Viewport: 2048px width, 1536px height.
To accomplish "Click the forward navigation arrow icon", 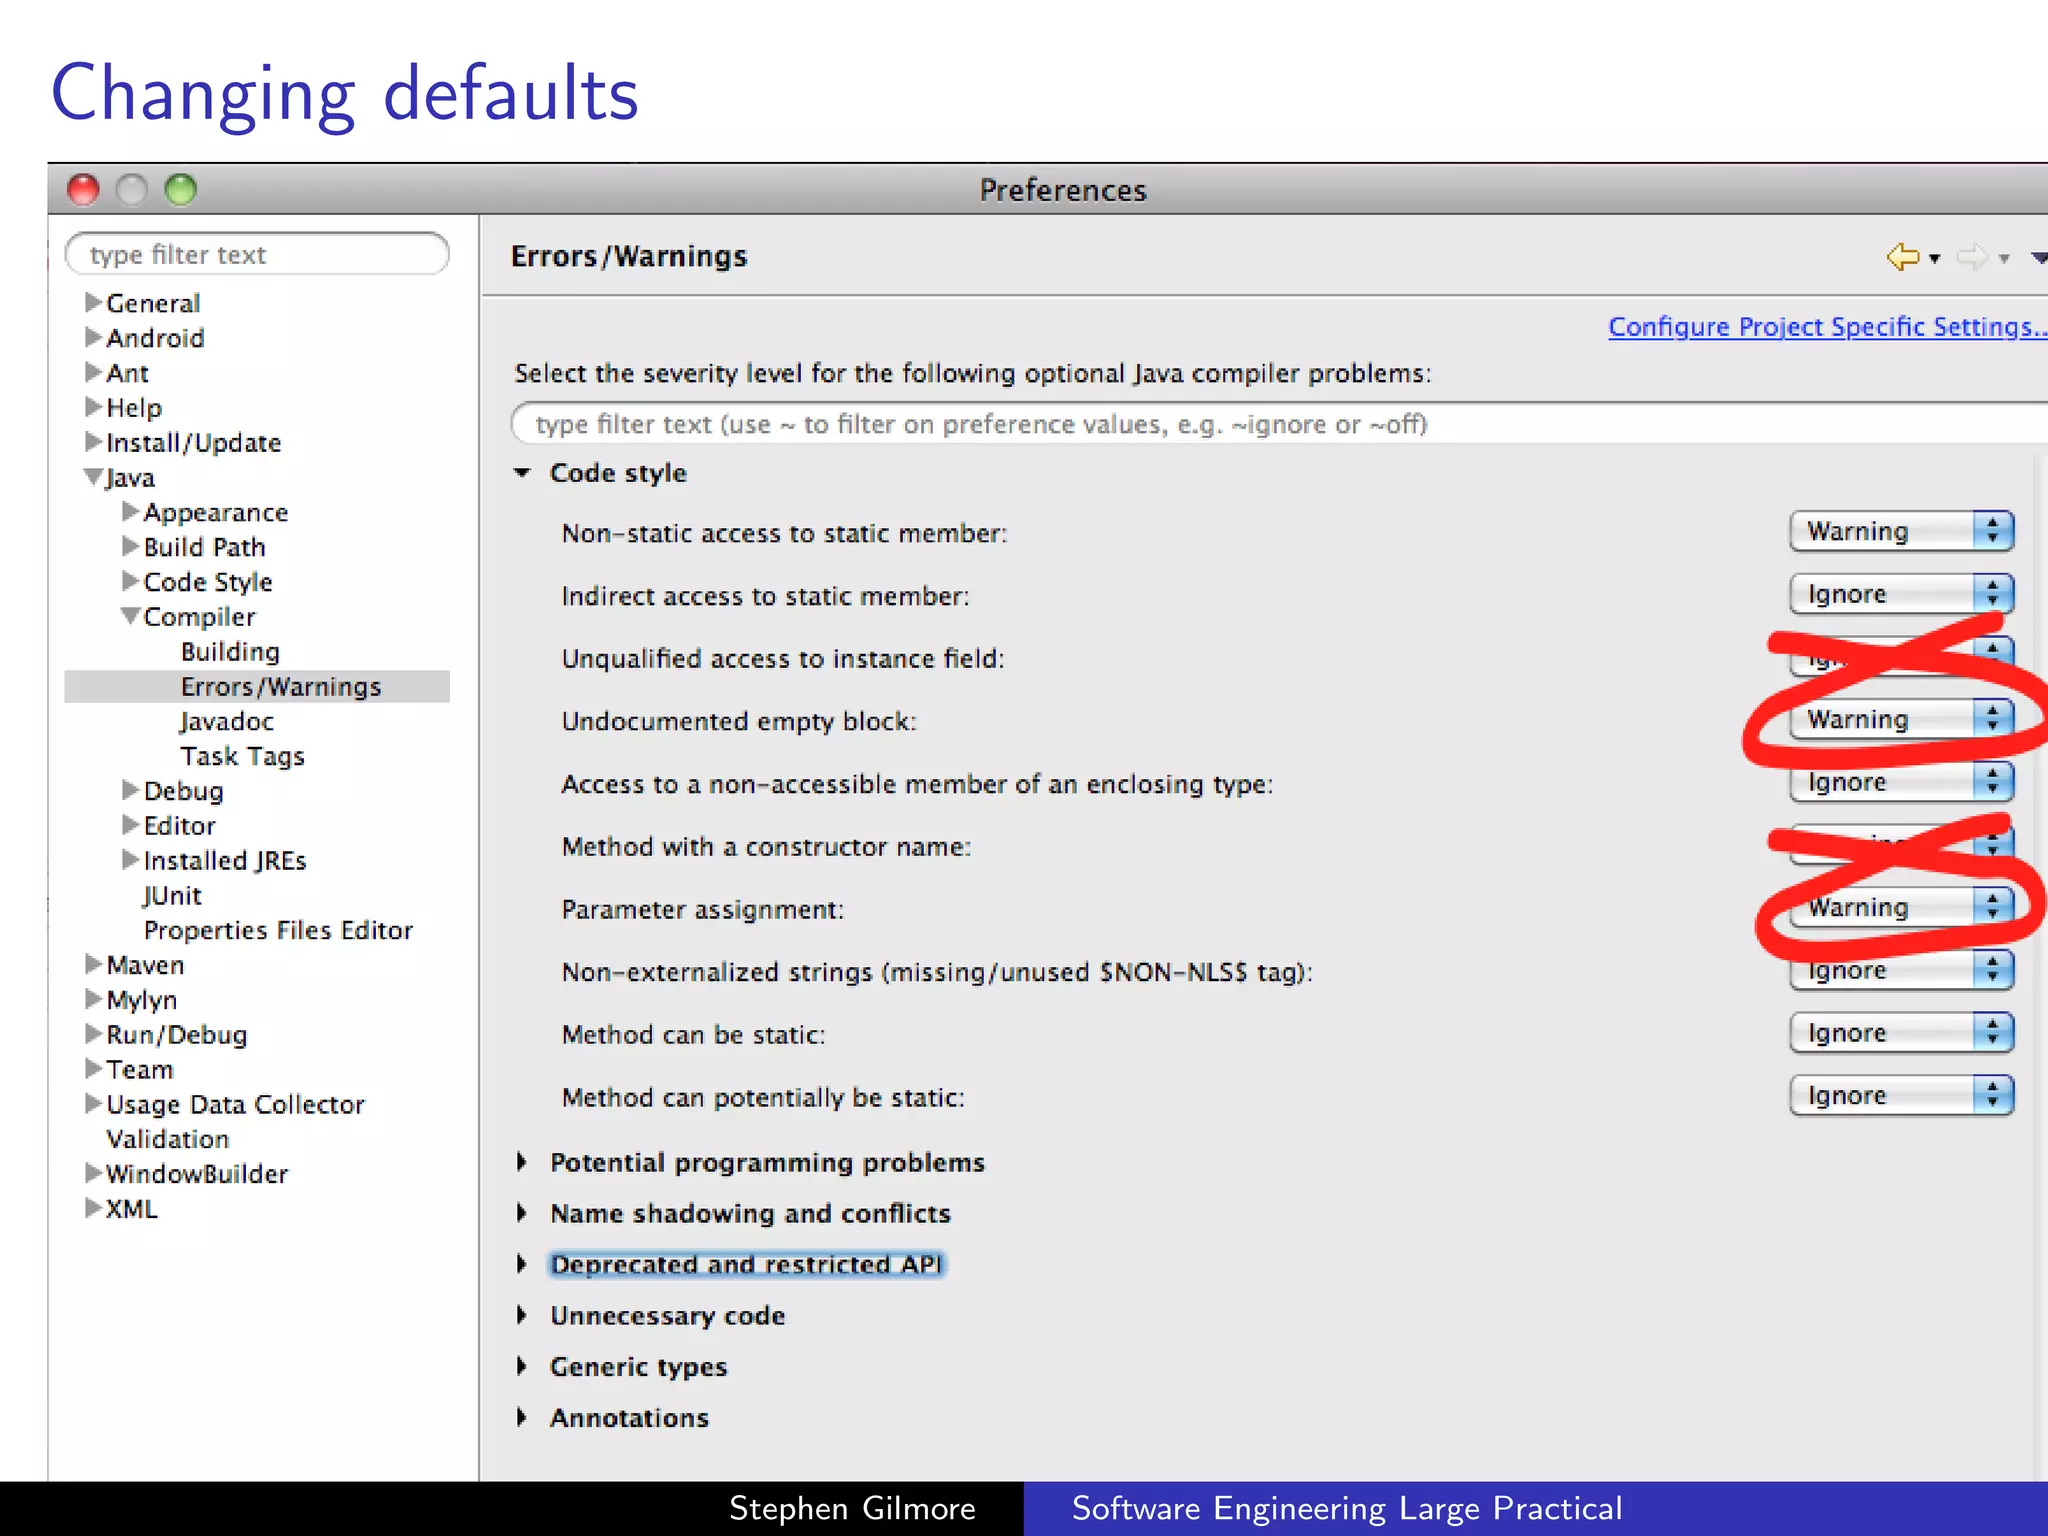I will [1972, 257].
